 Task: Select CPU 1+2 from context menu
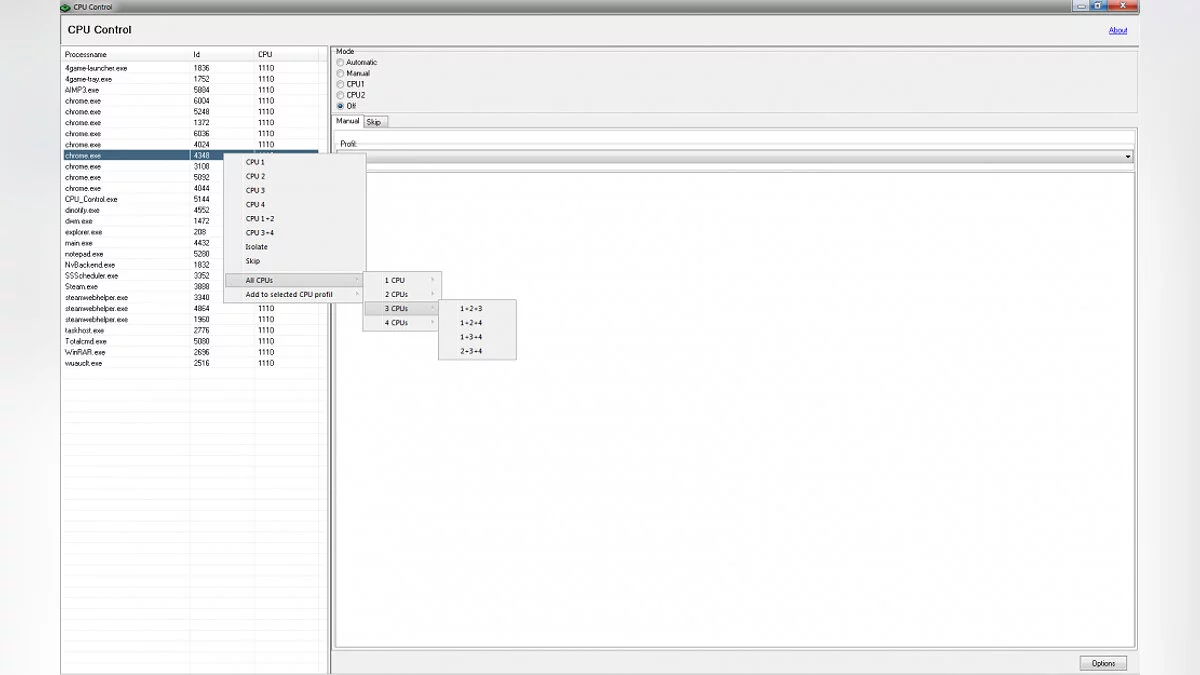pyautogui.click(x=260, y=218)
